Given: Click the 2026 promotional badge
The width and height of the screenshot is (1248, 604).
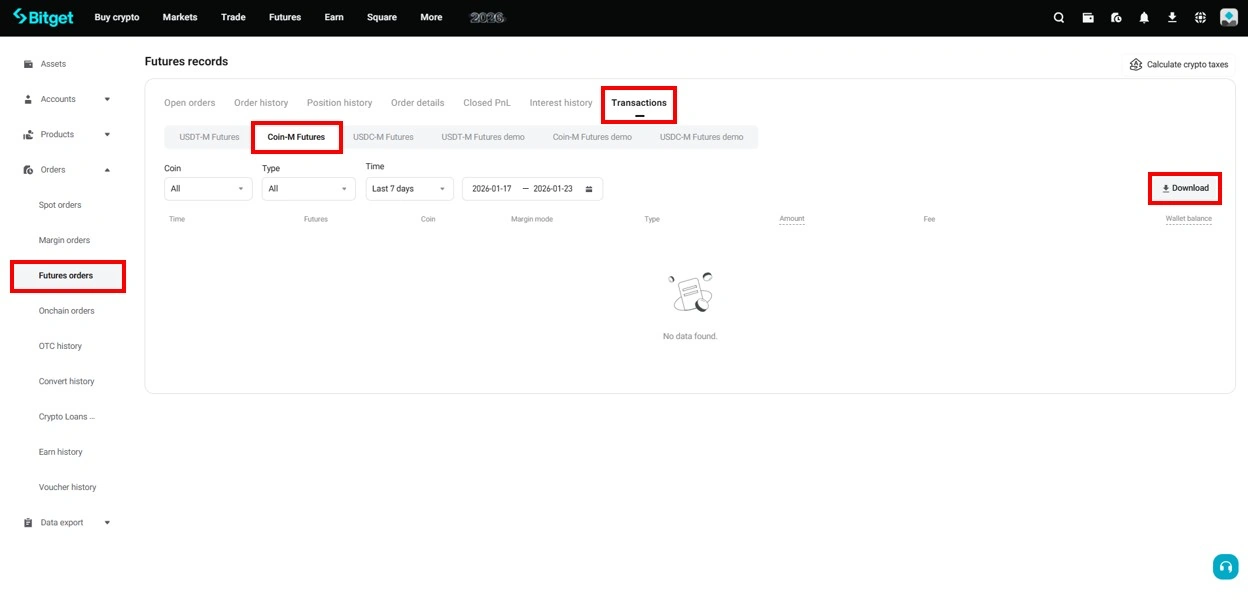Looking at the screenshot, I should tap(487, 17).
